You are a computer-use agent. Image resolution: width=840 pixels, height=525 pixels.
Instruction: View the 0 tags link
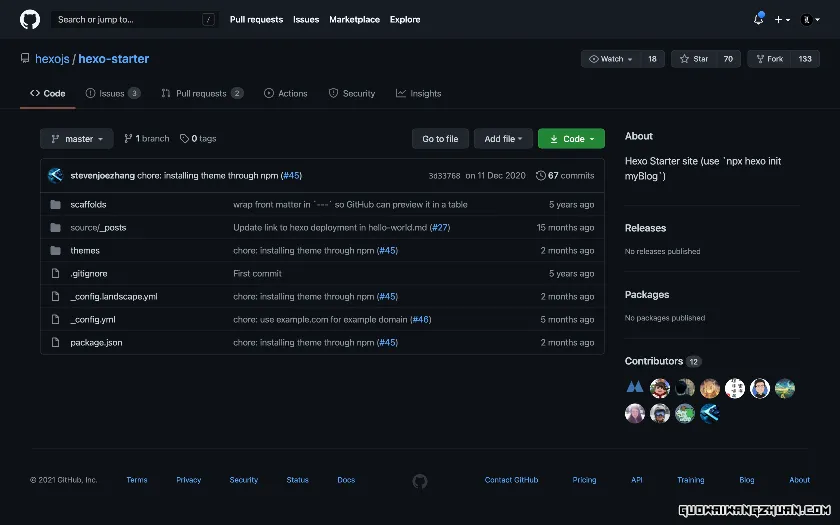click(198, 139)
